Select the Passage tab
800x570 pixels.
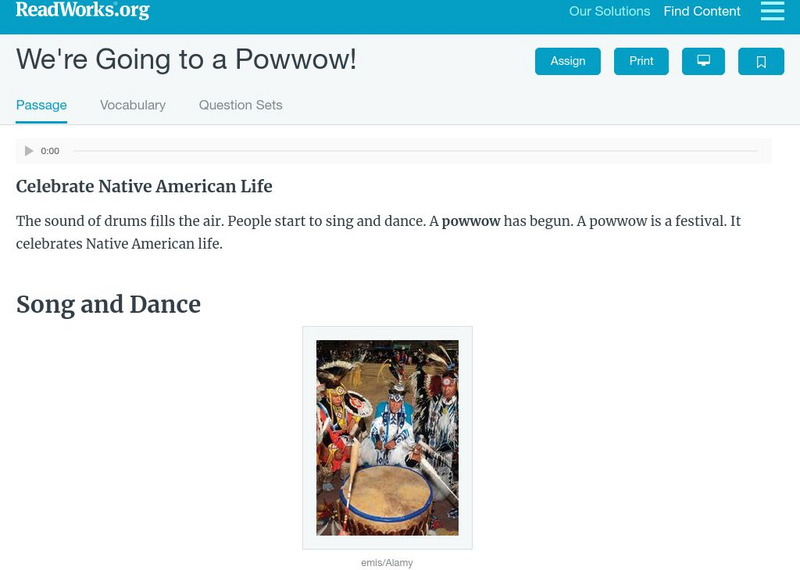(41, 105)
